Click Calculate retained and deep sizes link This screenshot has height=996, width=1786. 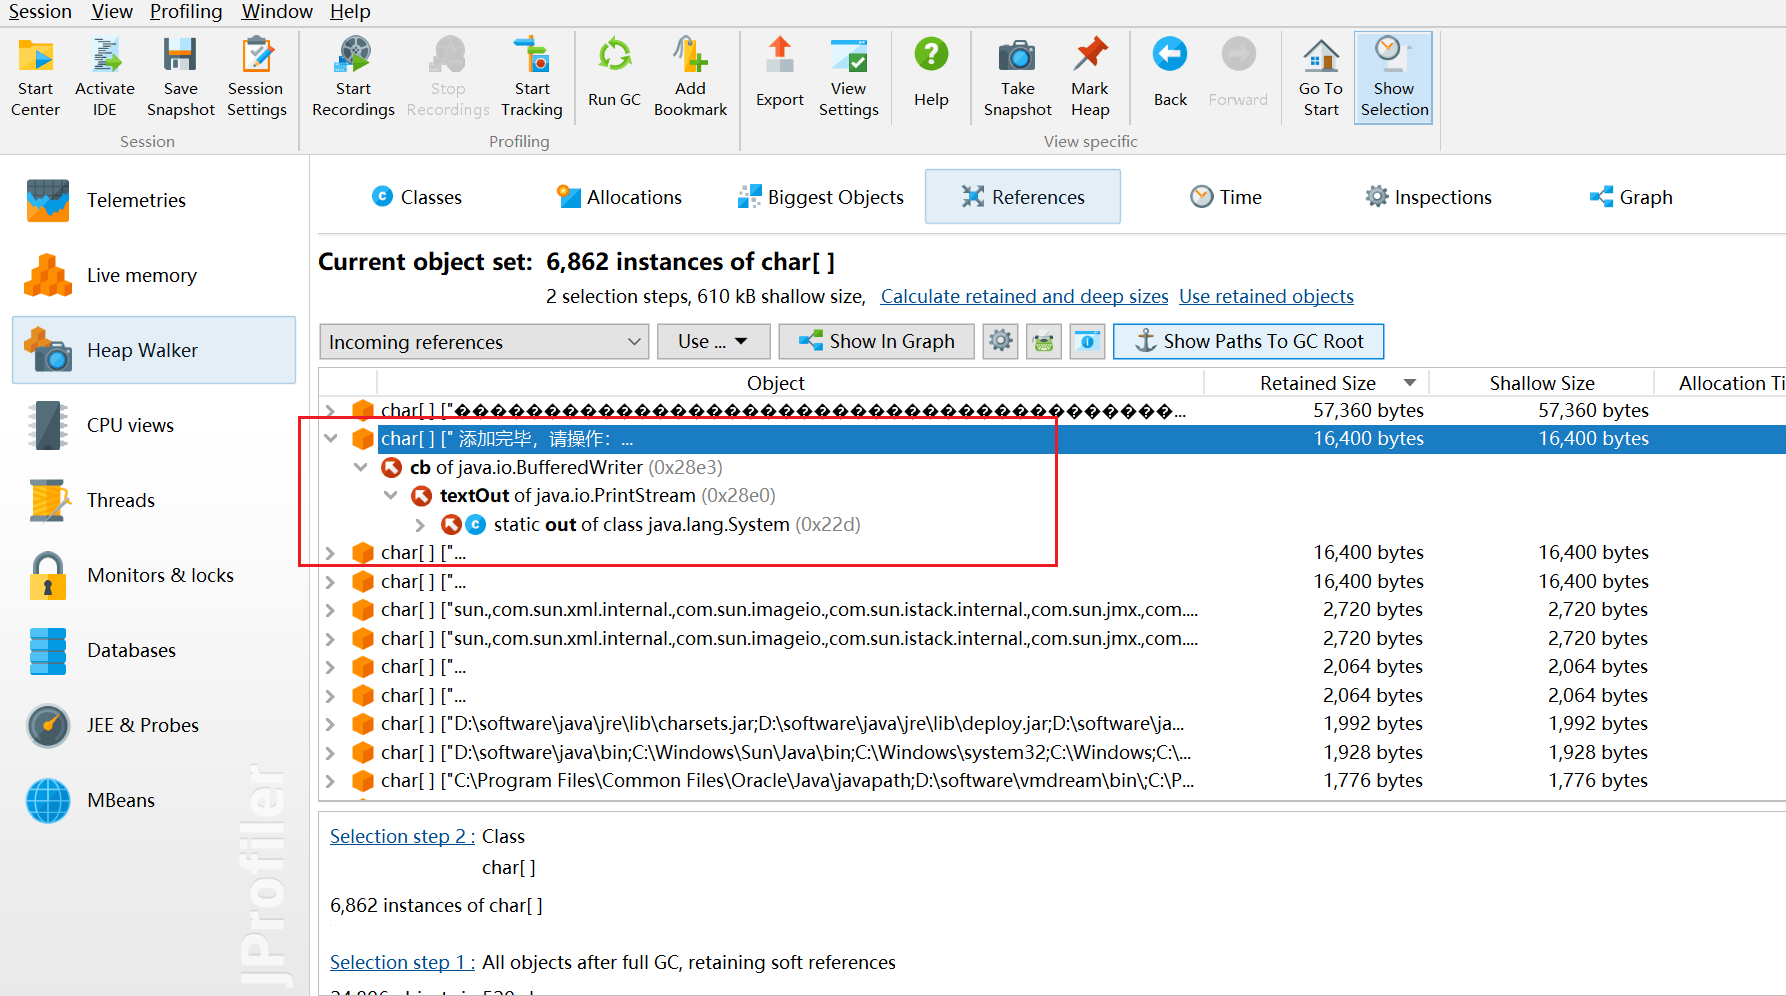1024,297
